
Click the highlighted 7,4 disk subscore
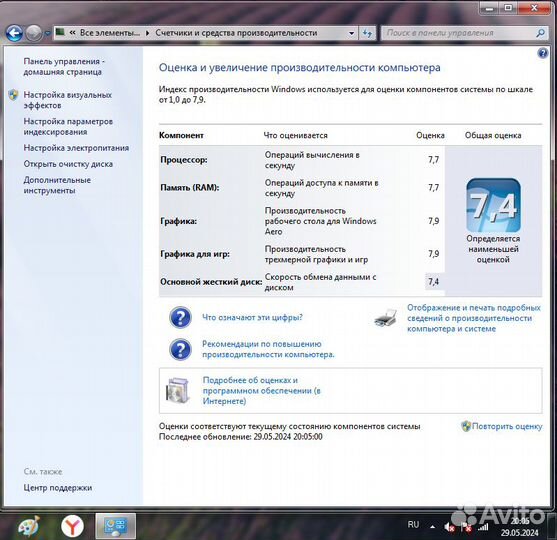434,282
